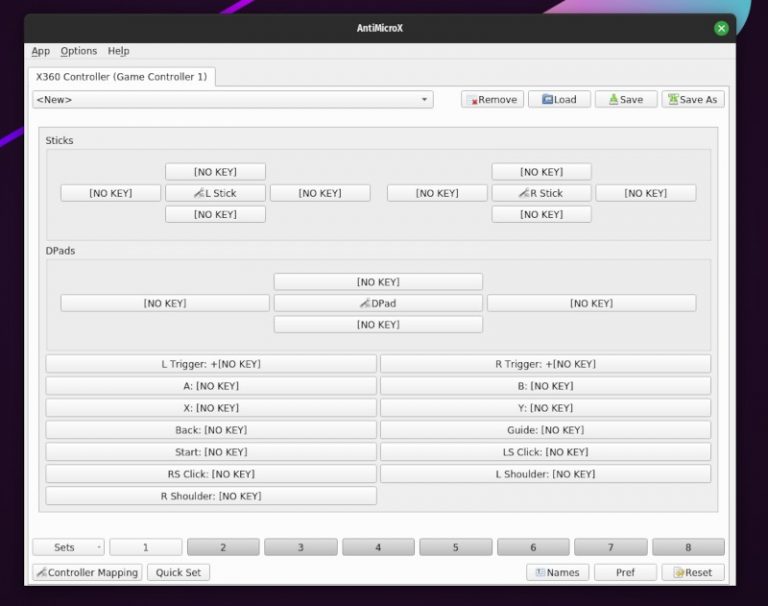Assign key to DPad right

click(x=592, y=303)
